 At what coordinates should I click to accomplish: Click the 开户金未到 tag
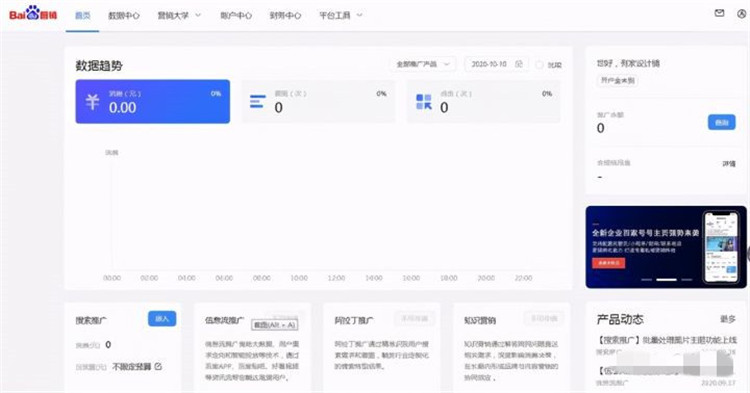point(618,80)
